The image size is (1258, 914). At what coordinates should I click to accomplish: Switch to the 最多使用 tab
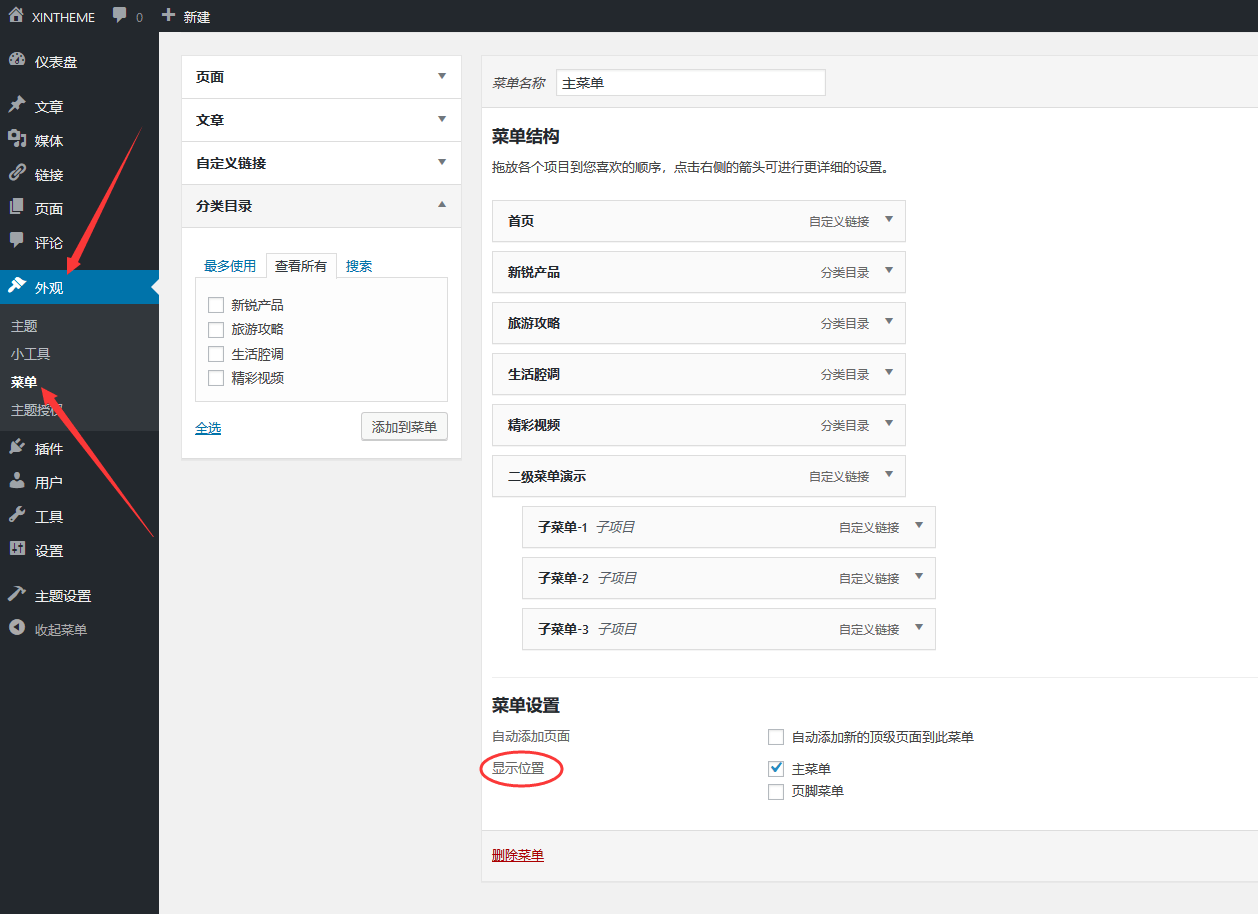230,266
